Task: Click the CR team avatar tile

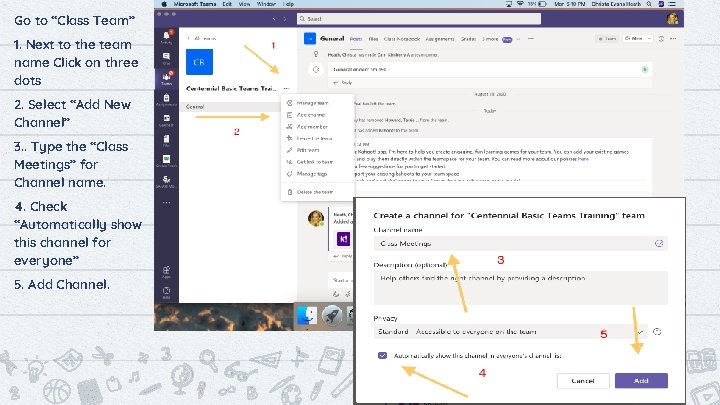Action: click(x=199, y=62)
